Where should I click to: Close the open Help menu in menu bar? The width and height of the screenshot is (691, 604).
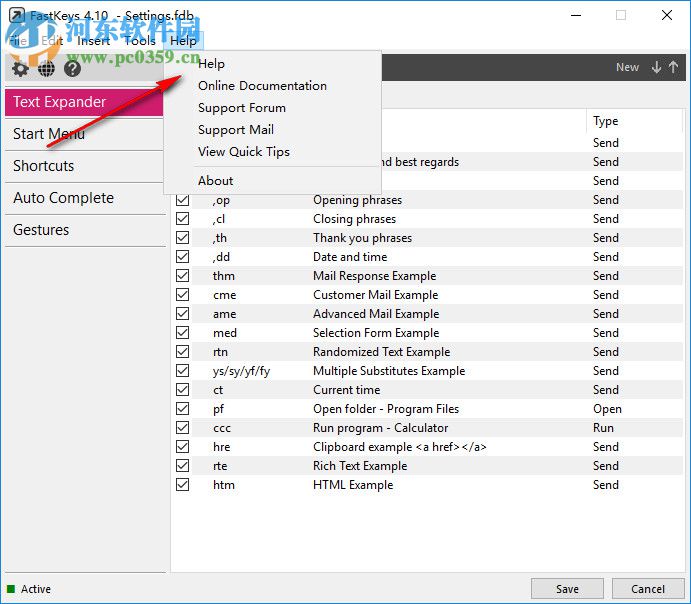183,41
